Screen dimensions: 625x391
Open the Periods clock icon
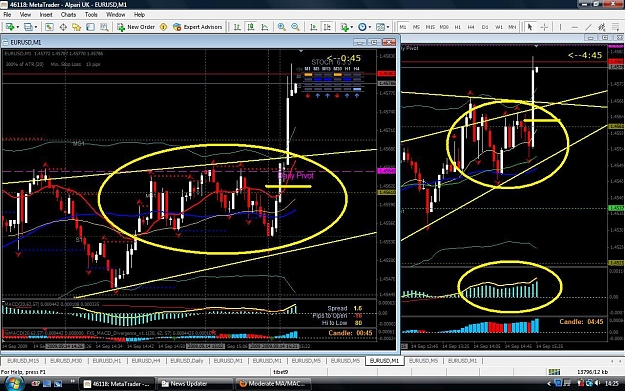point(362,27)
